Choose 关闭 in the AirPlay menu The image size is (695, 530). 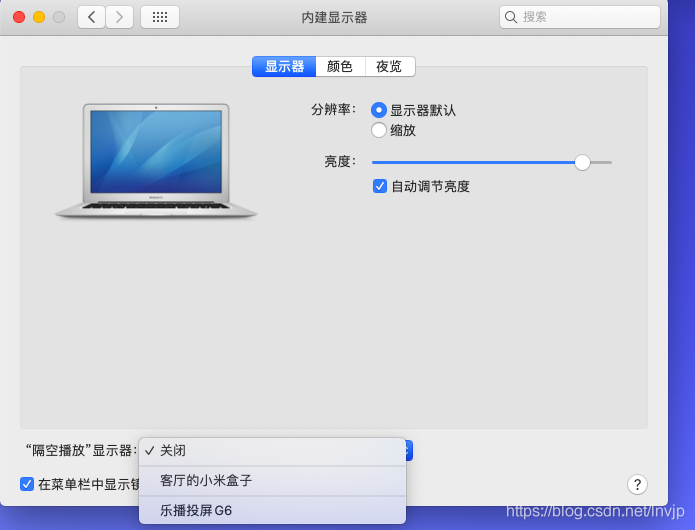click(273, 451)
